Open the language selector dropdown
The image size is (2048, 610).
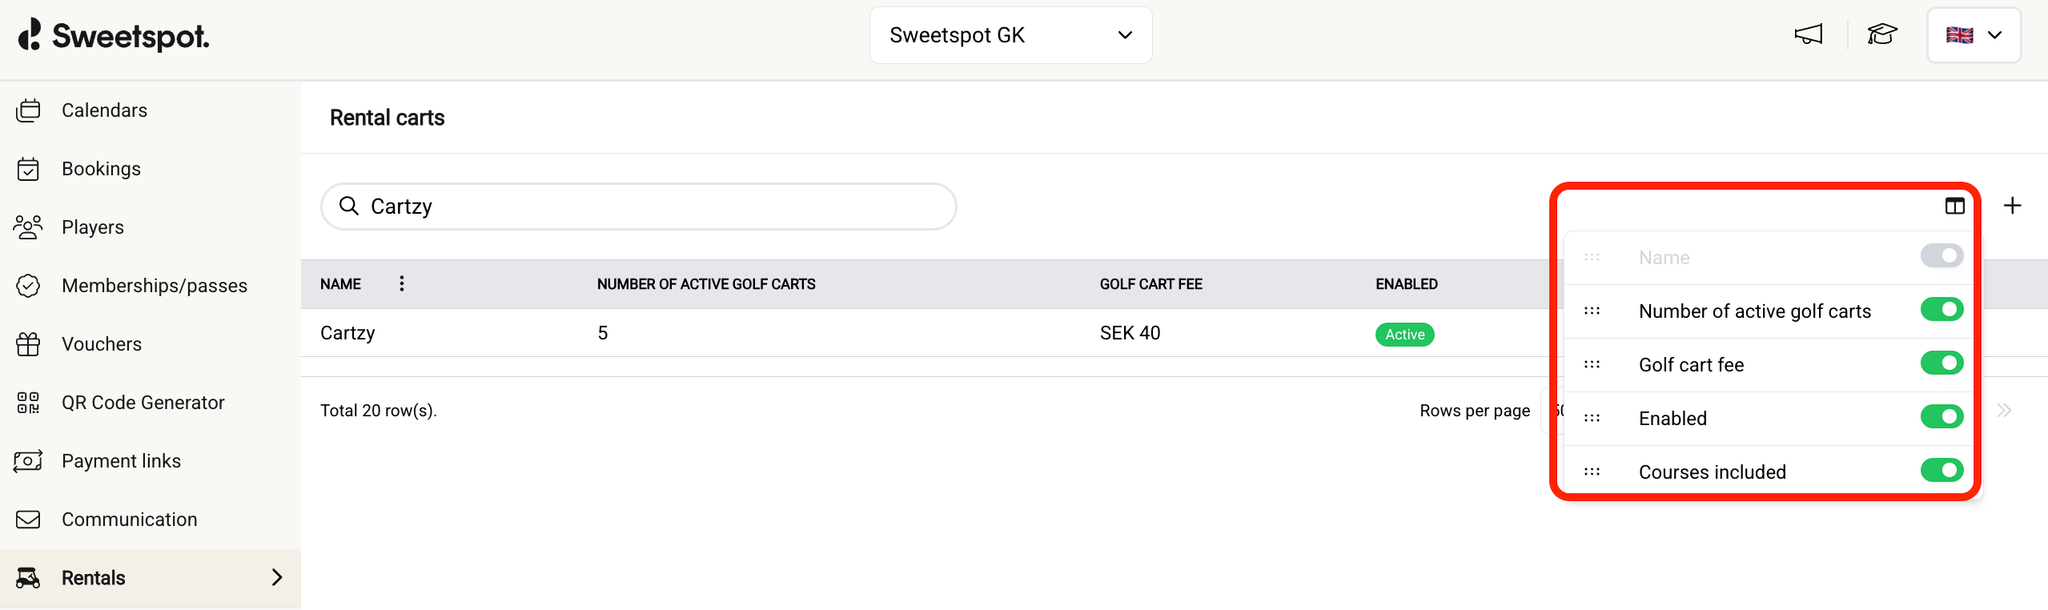(x=1973, y=34)
